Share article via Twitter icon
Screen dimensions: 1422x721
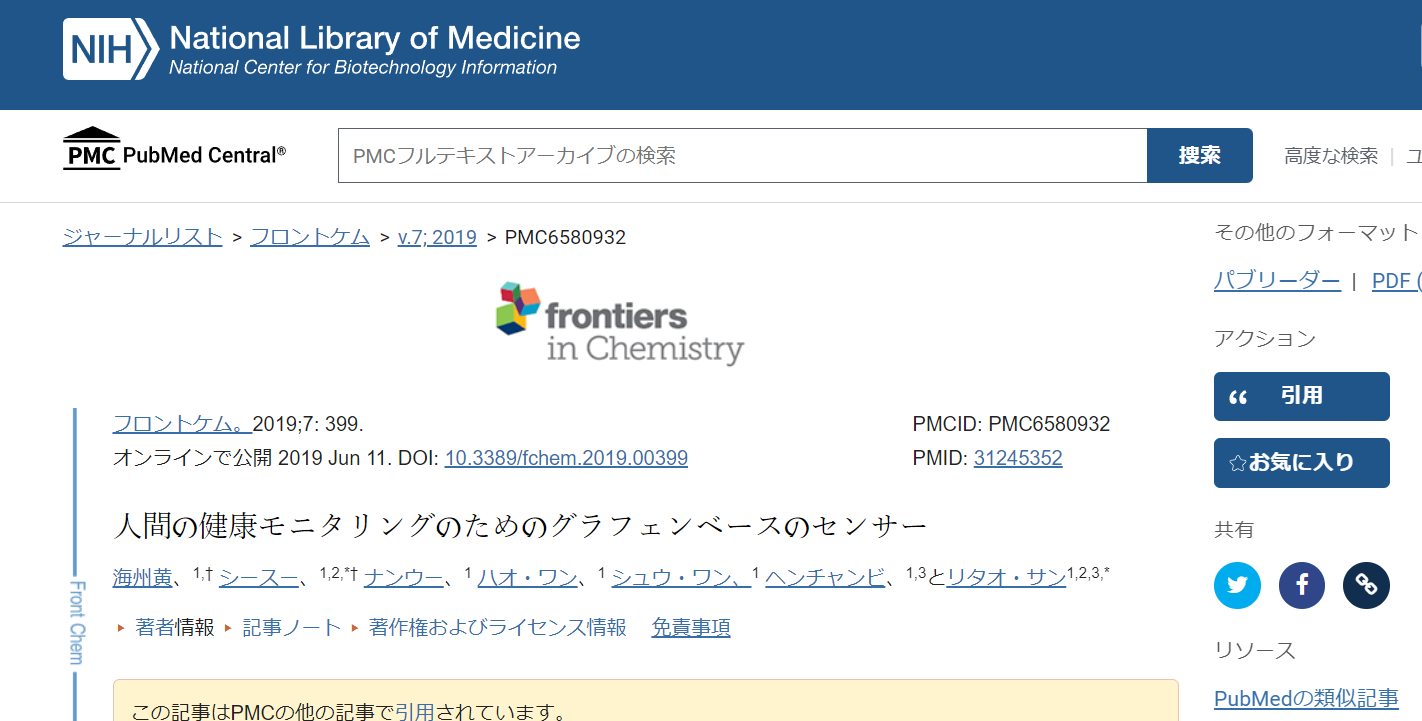click(x=1237, y=585)
